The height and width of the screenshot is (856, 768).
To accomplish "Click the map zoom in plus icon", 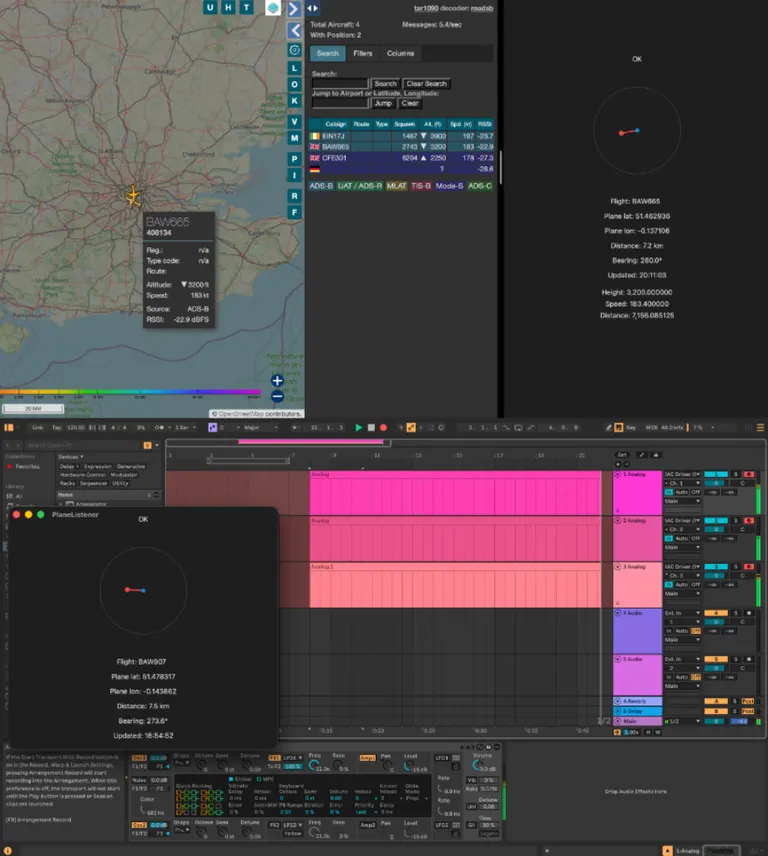I will click(x=277, y=381).
